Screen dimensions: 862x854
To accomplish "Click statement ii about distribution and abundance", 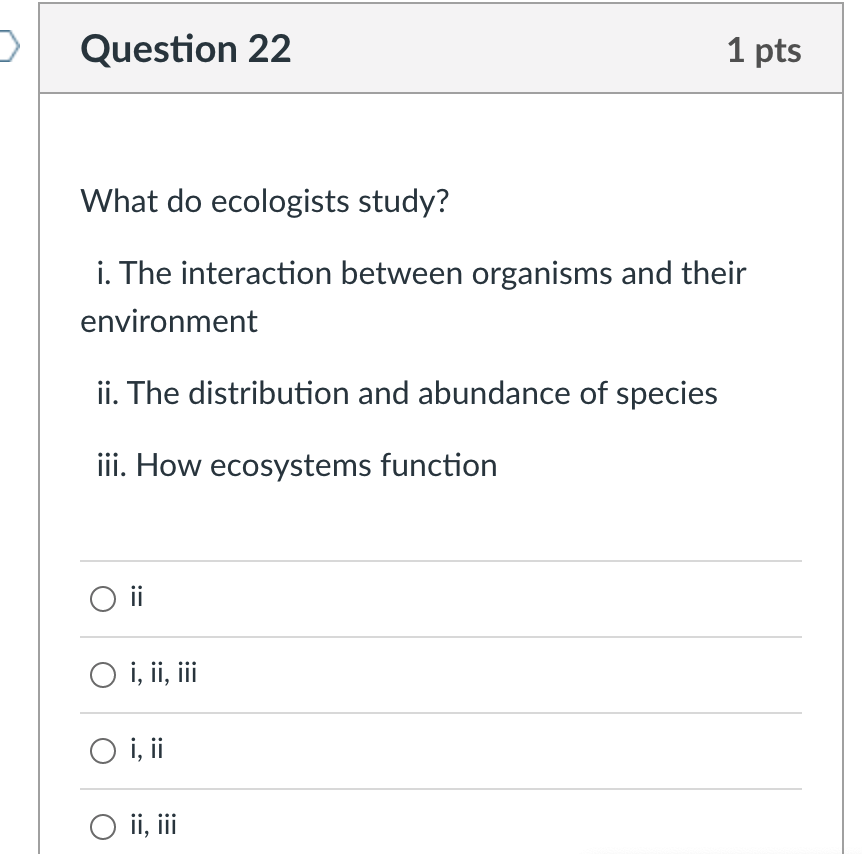I will 404,393.
